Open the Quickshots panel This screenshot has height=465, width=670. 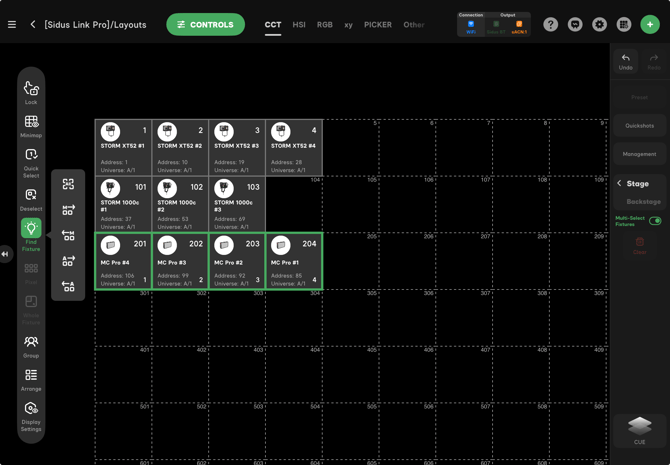[x=640, y=126]
